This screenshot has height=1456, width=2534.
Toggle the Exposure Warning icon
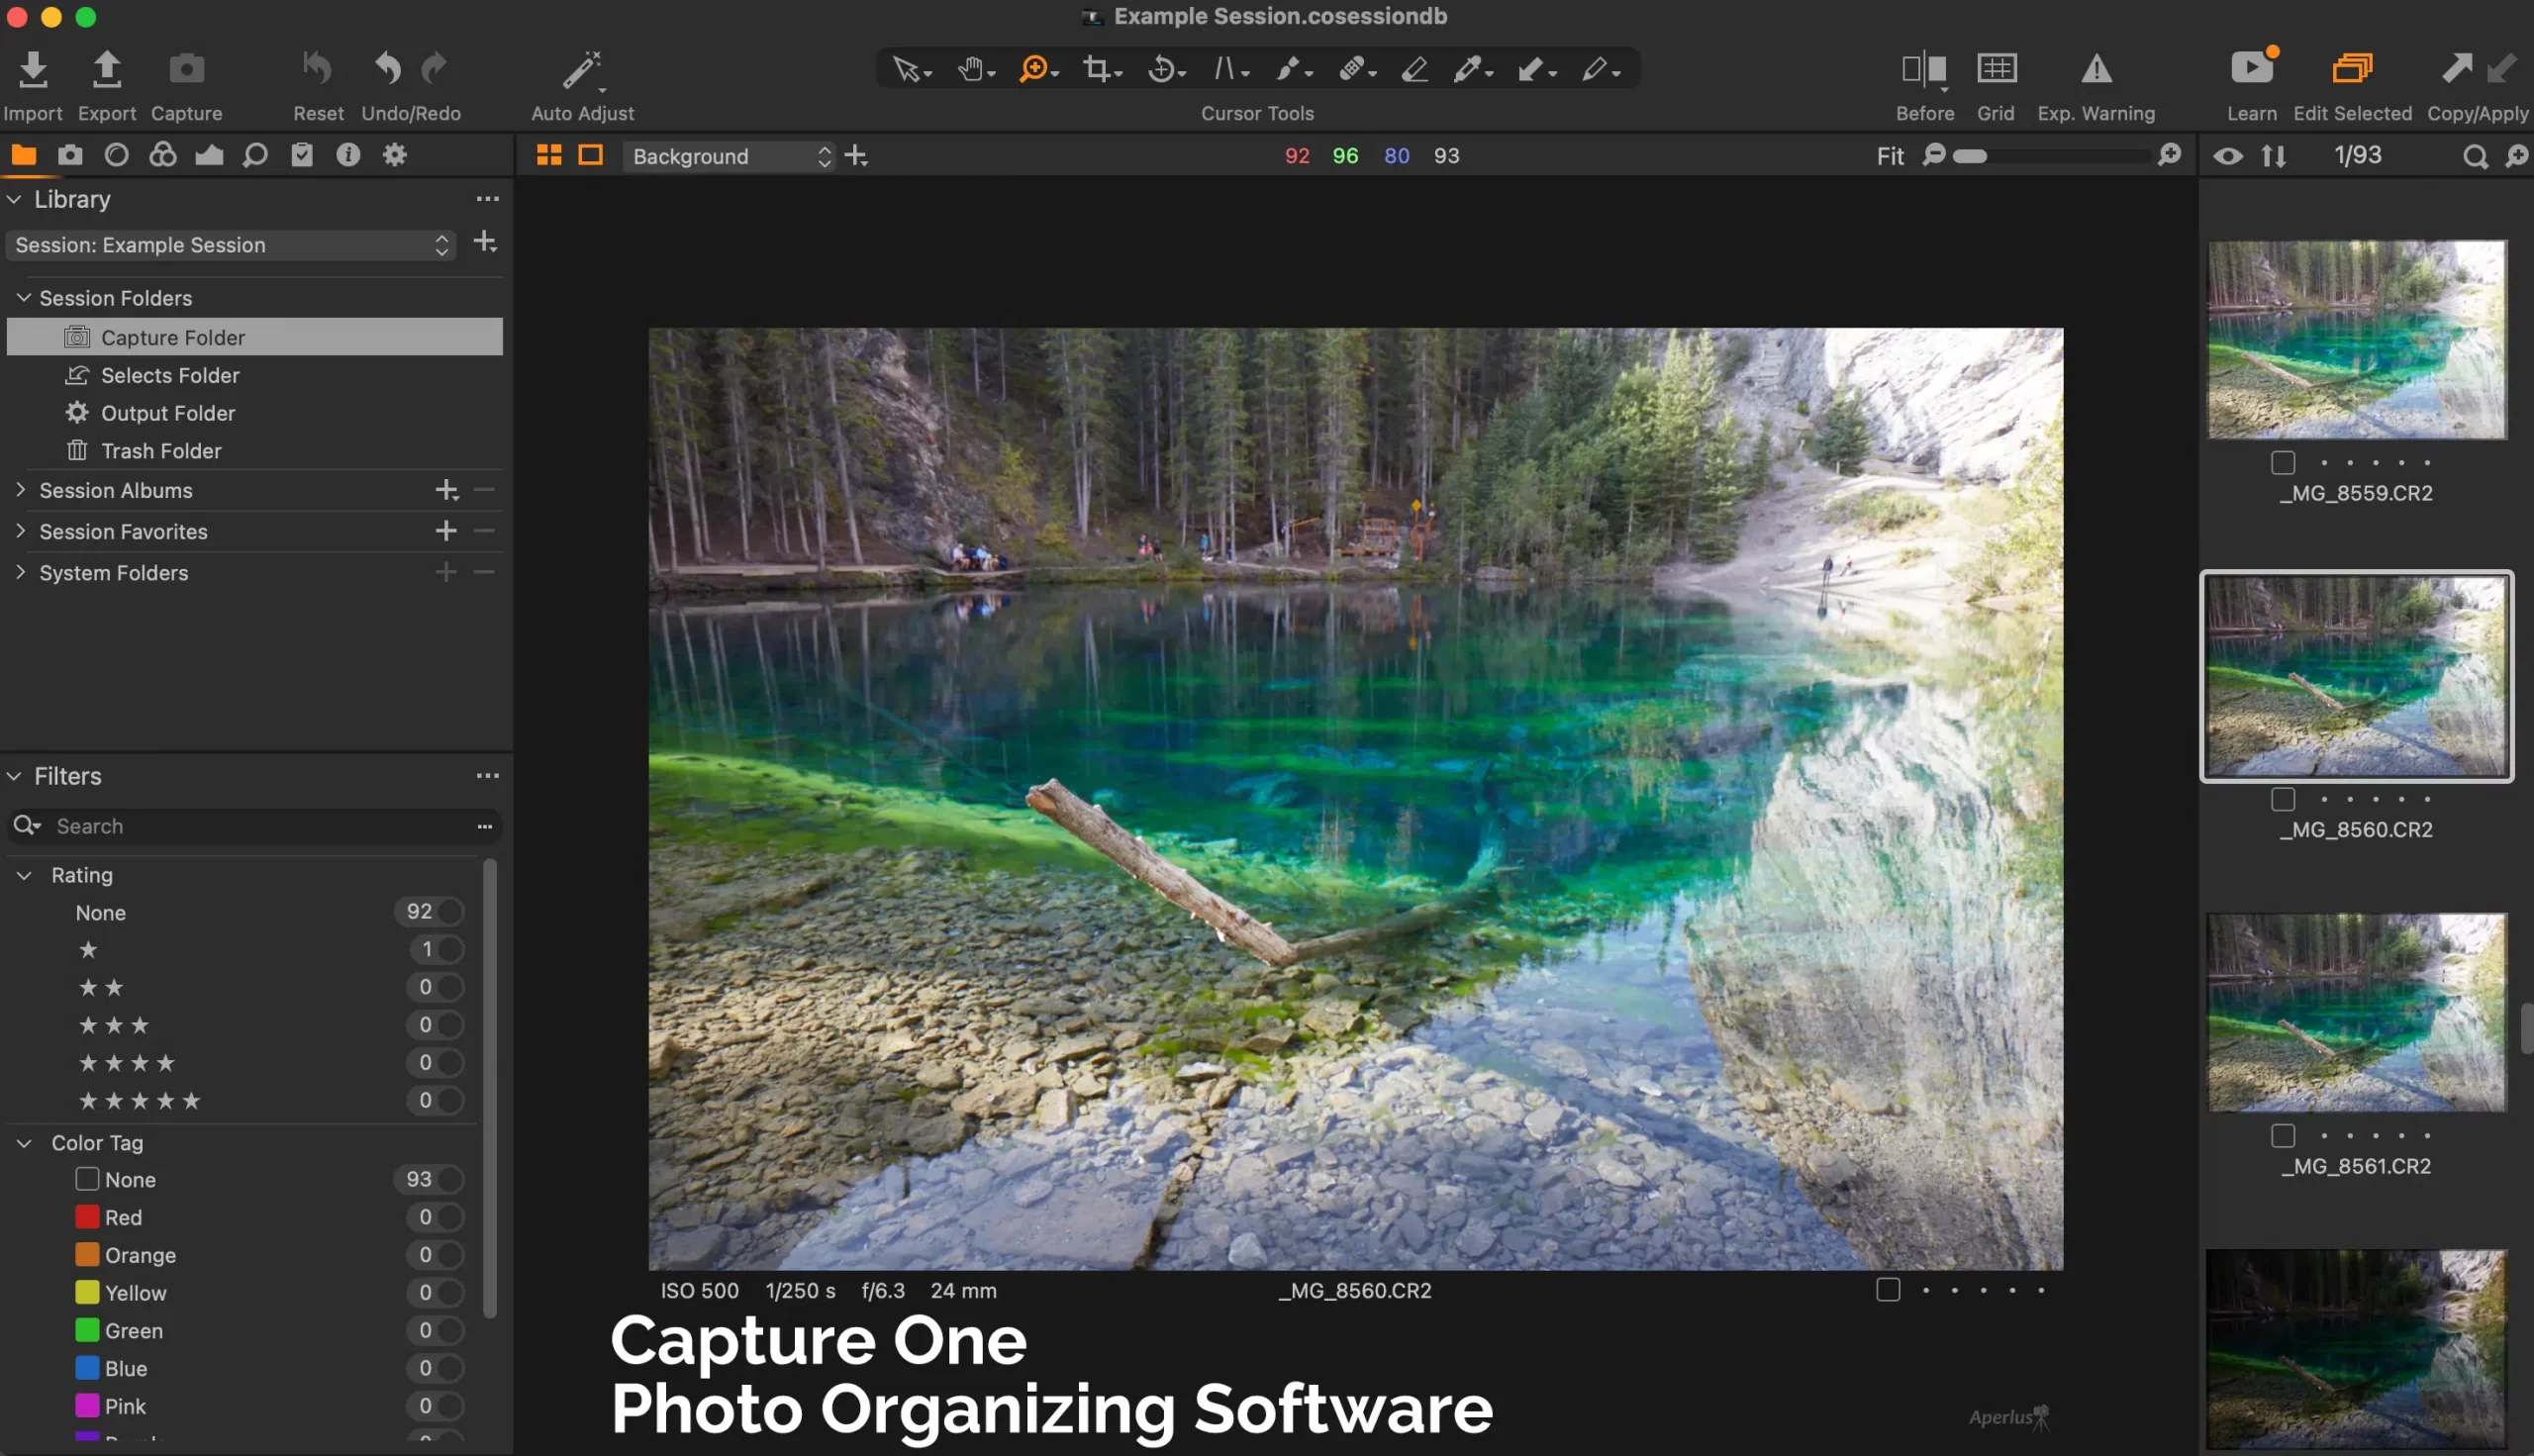coord(2096,69)
